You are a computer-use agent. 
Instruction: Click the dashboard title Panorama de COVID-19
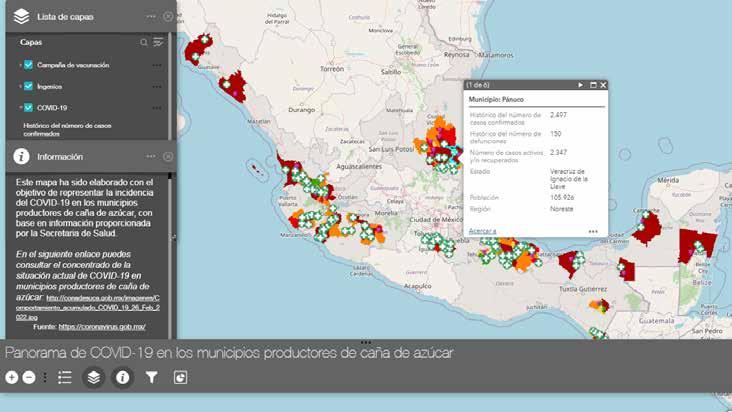click(229, 353)
